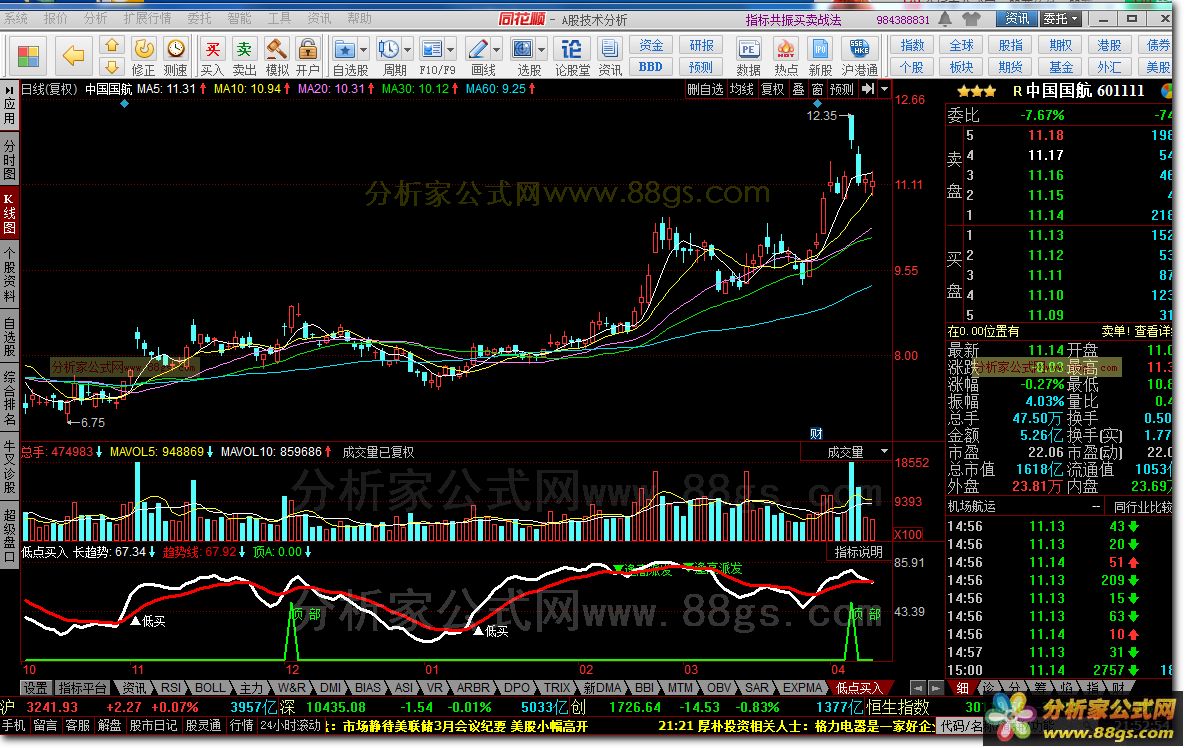Expand the 画线 dropdown arrow
The image size is (1185, 748).
497,51
